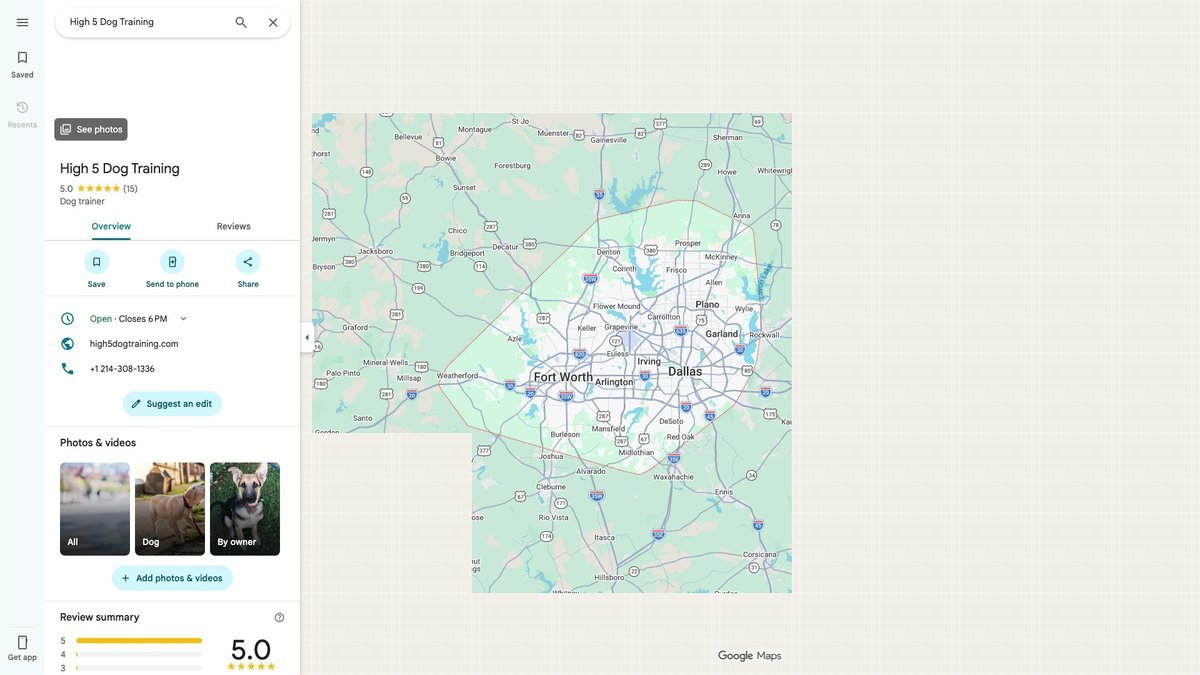Screen dimensions: 1200x675
Task: Open high5dogtraining.com website link
Action: (x=134, y=344)
